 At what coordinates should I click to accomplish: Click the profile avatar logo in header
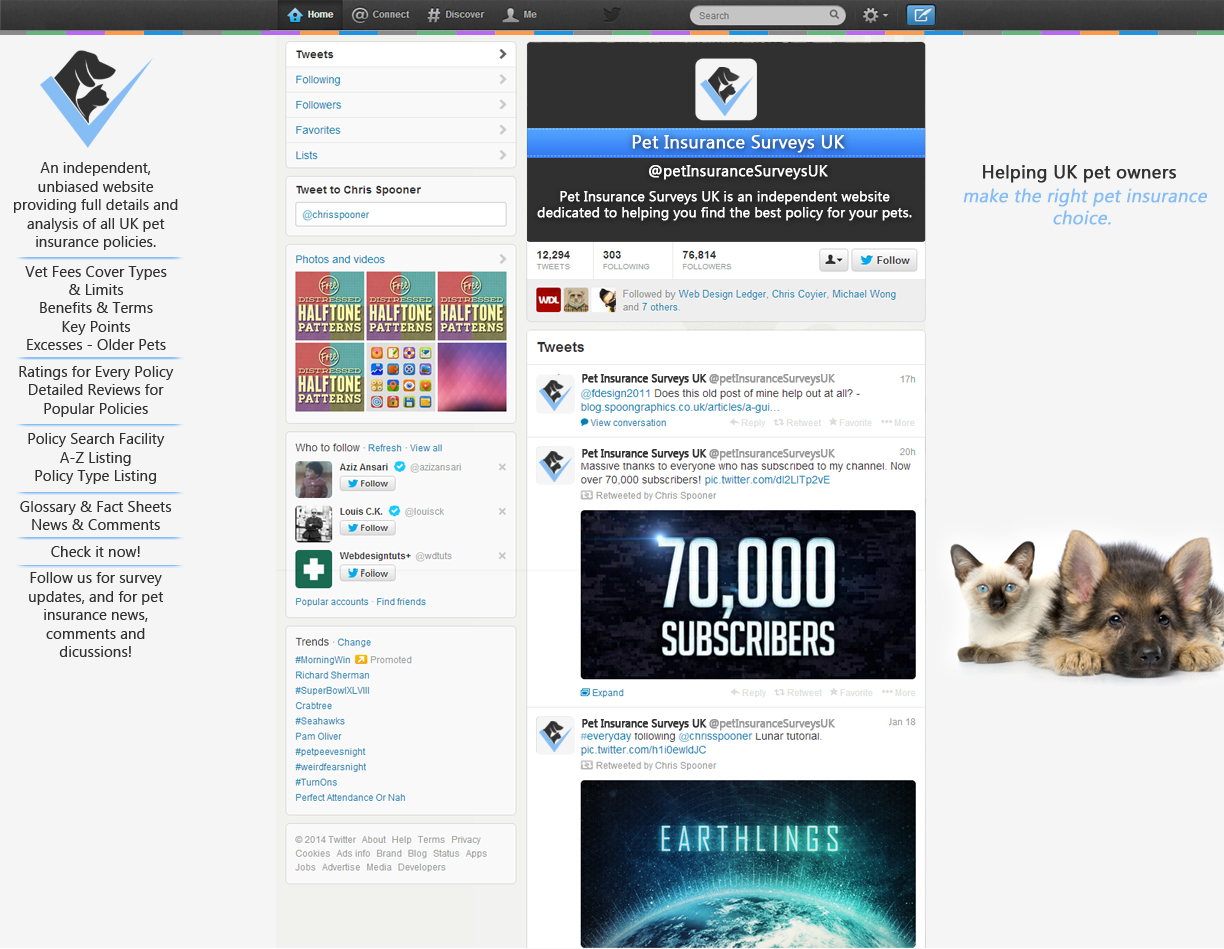pos(726,89)
